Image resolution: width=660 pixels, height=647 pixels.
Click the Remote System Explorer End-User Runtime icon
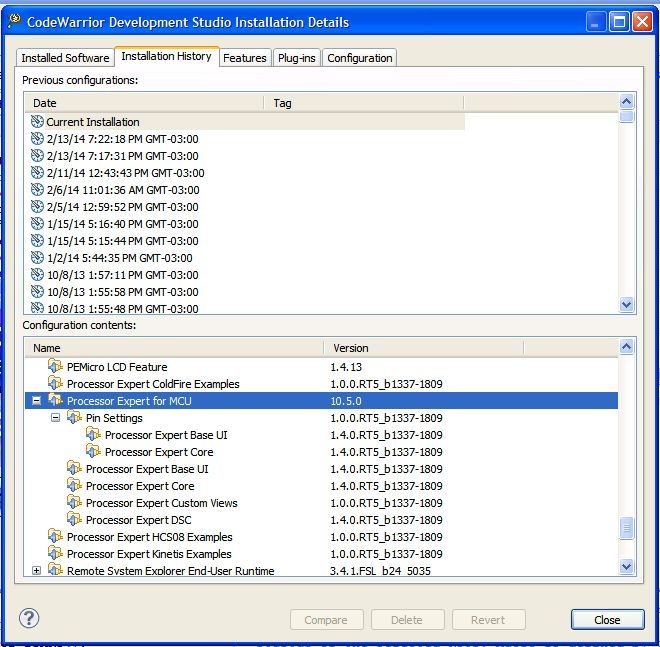[x=55, y=570]
